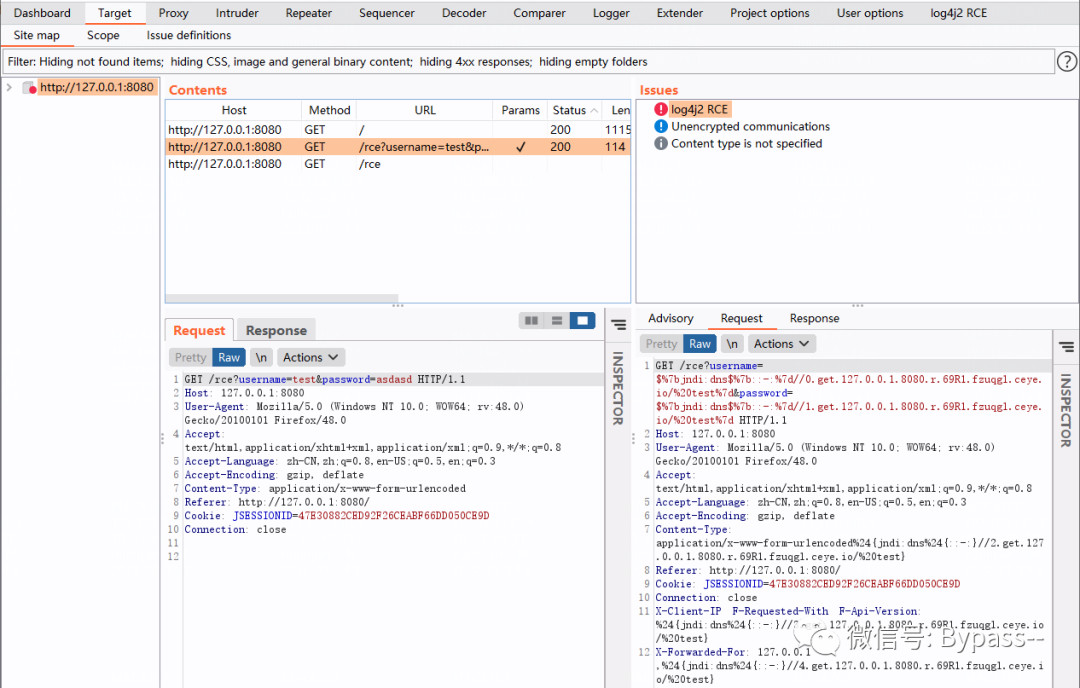Open the Sequencer tab
1080x688 pixels.
[x=386, y=13]
